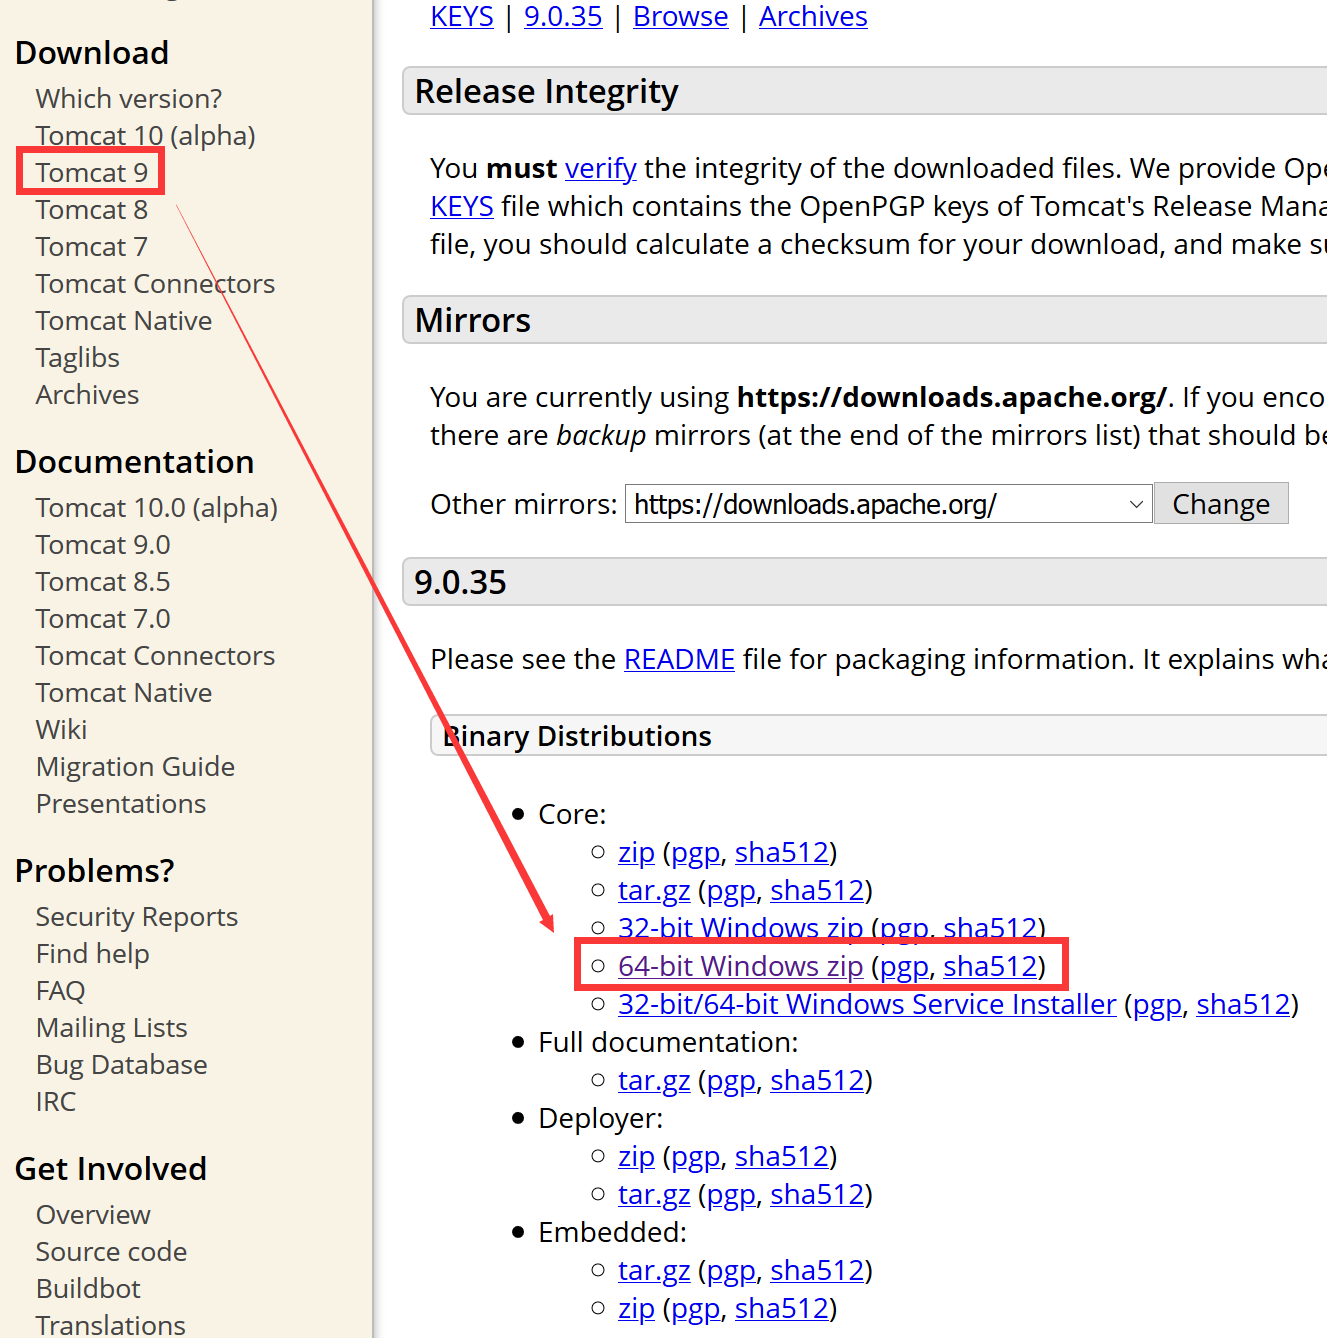Image resolution: width=1327 pixels, height=1338 pixels.
Task: Open the Tomcat 9.0 documentation
Action: click(102, 544)
